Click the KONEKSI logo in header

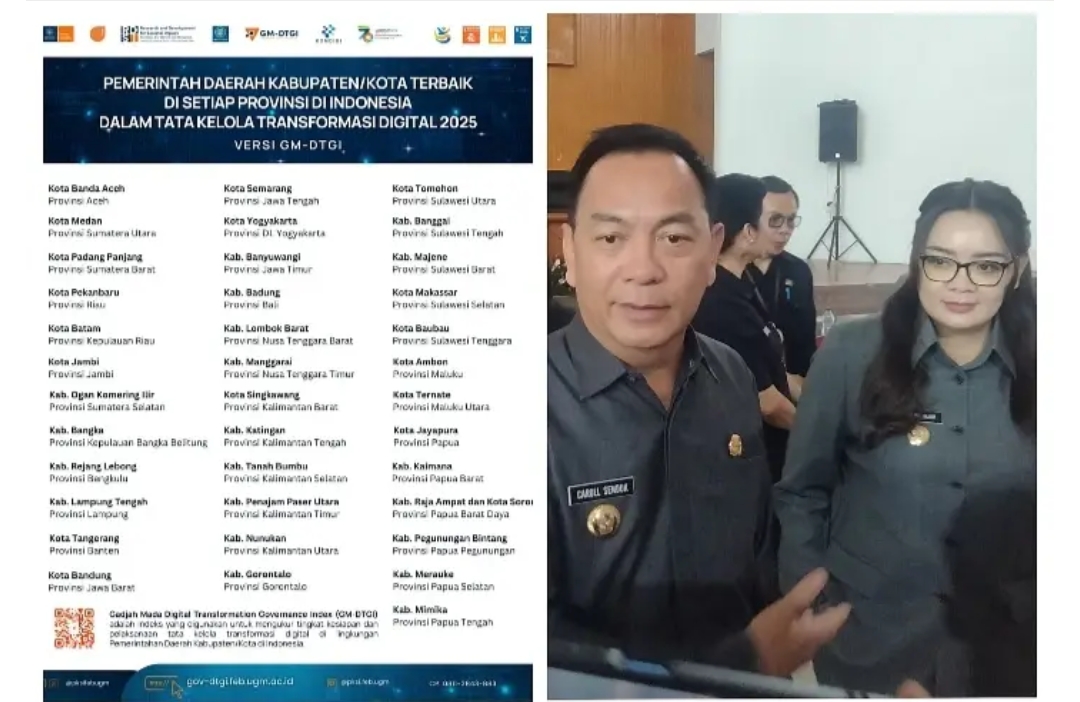pyautogui.click(x=329, y=34)
